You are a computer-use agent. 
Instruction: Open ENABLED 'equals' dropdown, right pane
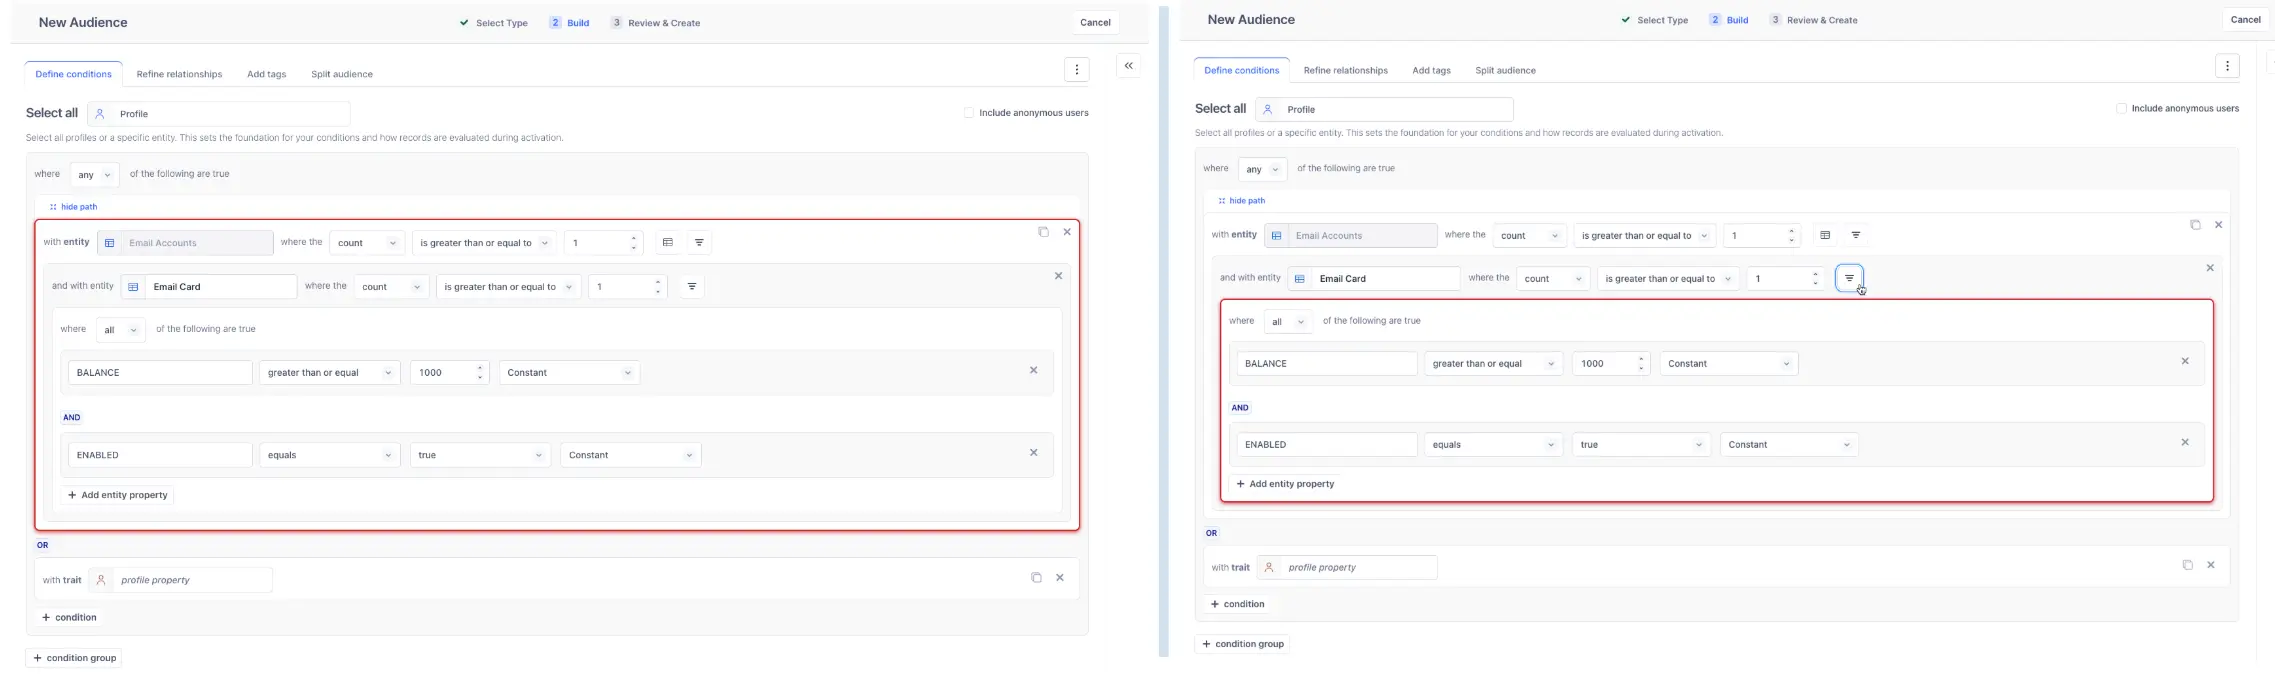[1493, 445]
